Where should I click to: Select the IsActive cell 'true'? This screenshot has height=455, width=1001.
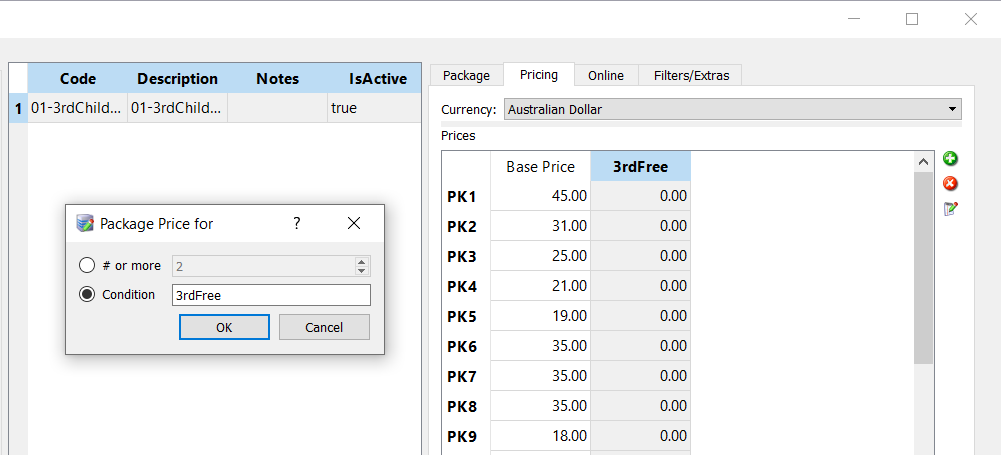pyautogui.click(x=375, y=108)
